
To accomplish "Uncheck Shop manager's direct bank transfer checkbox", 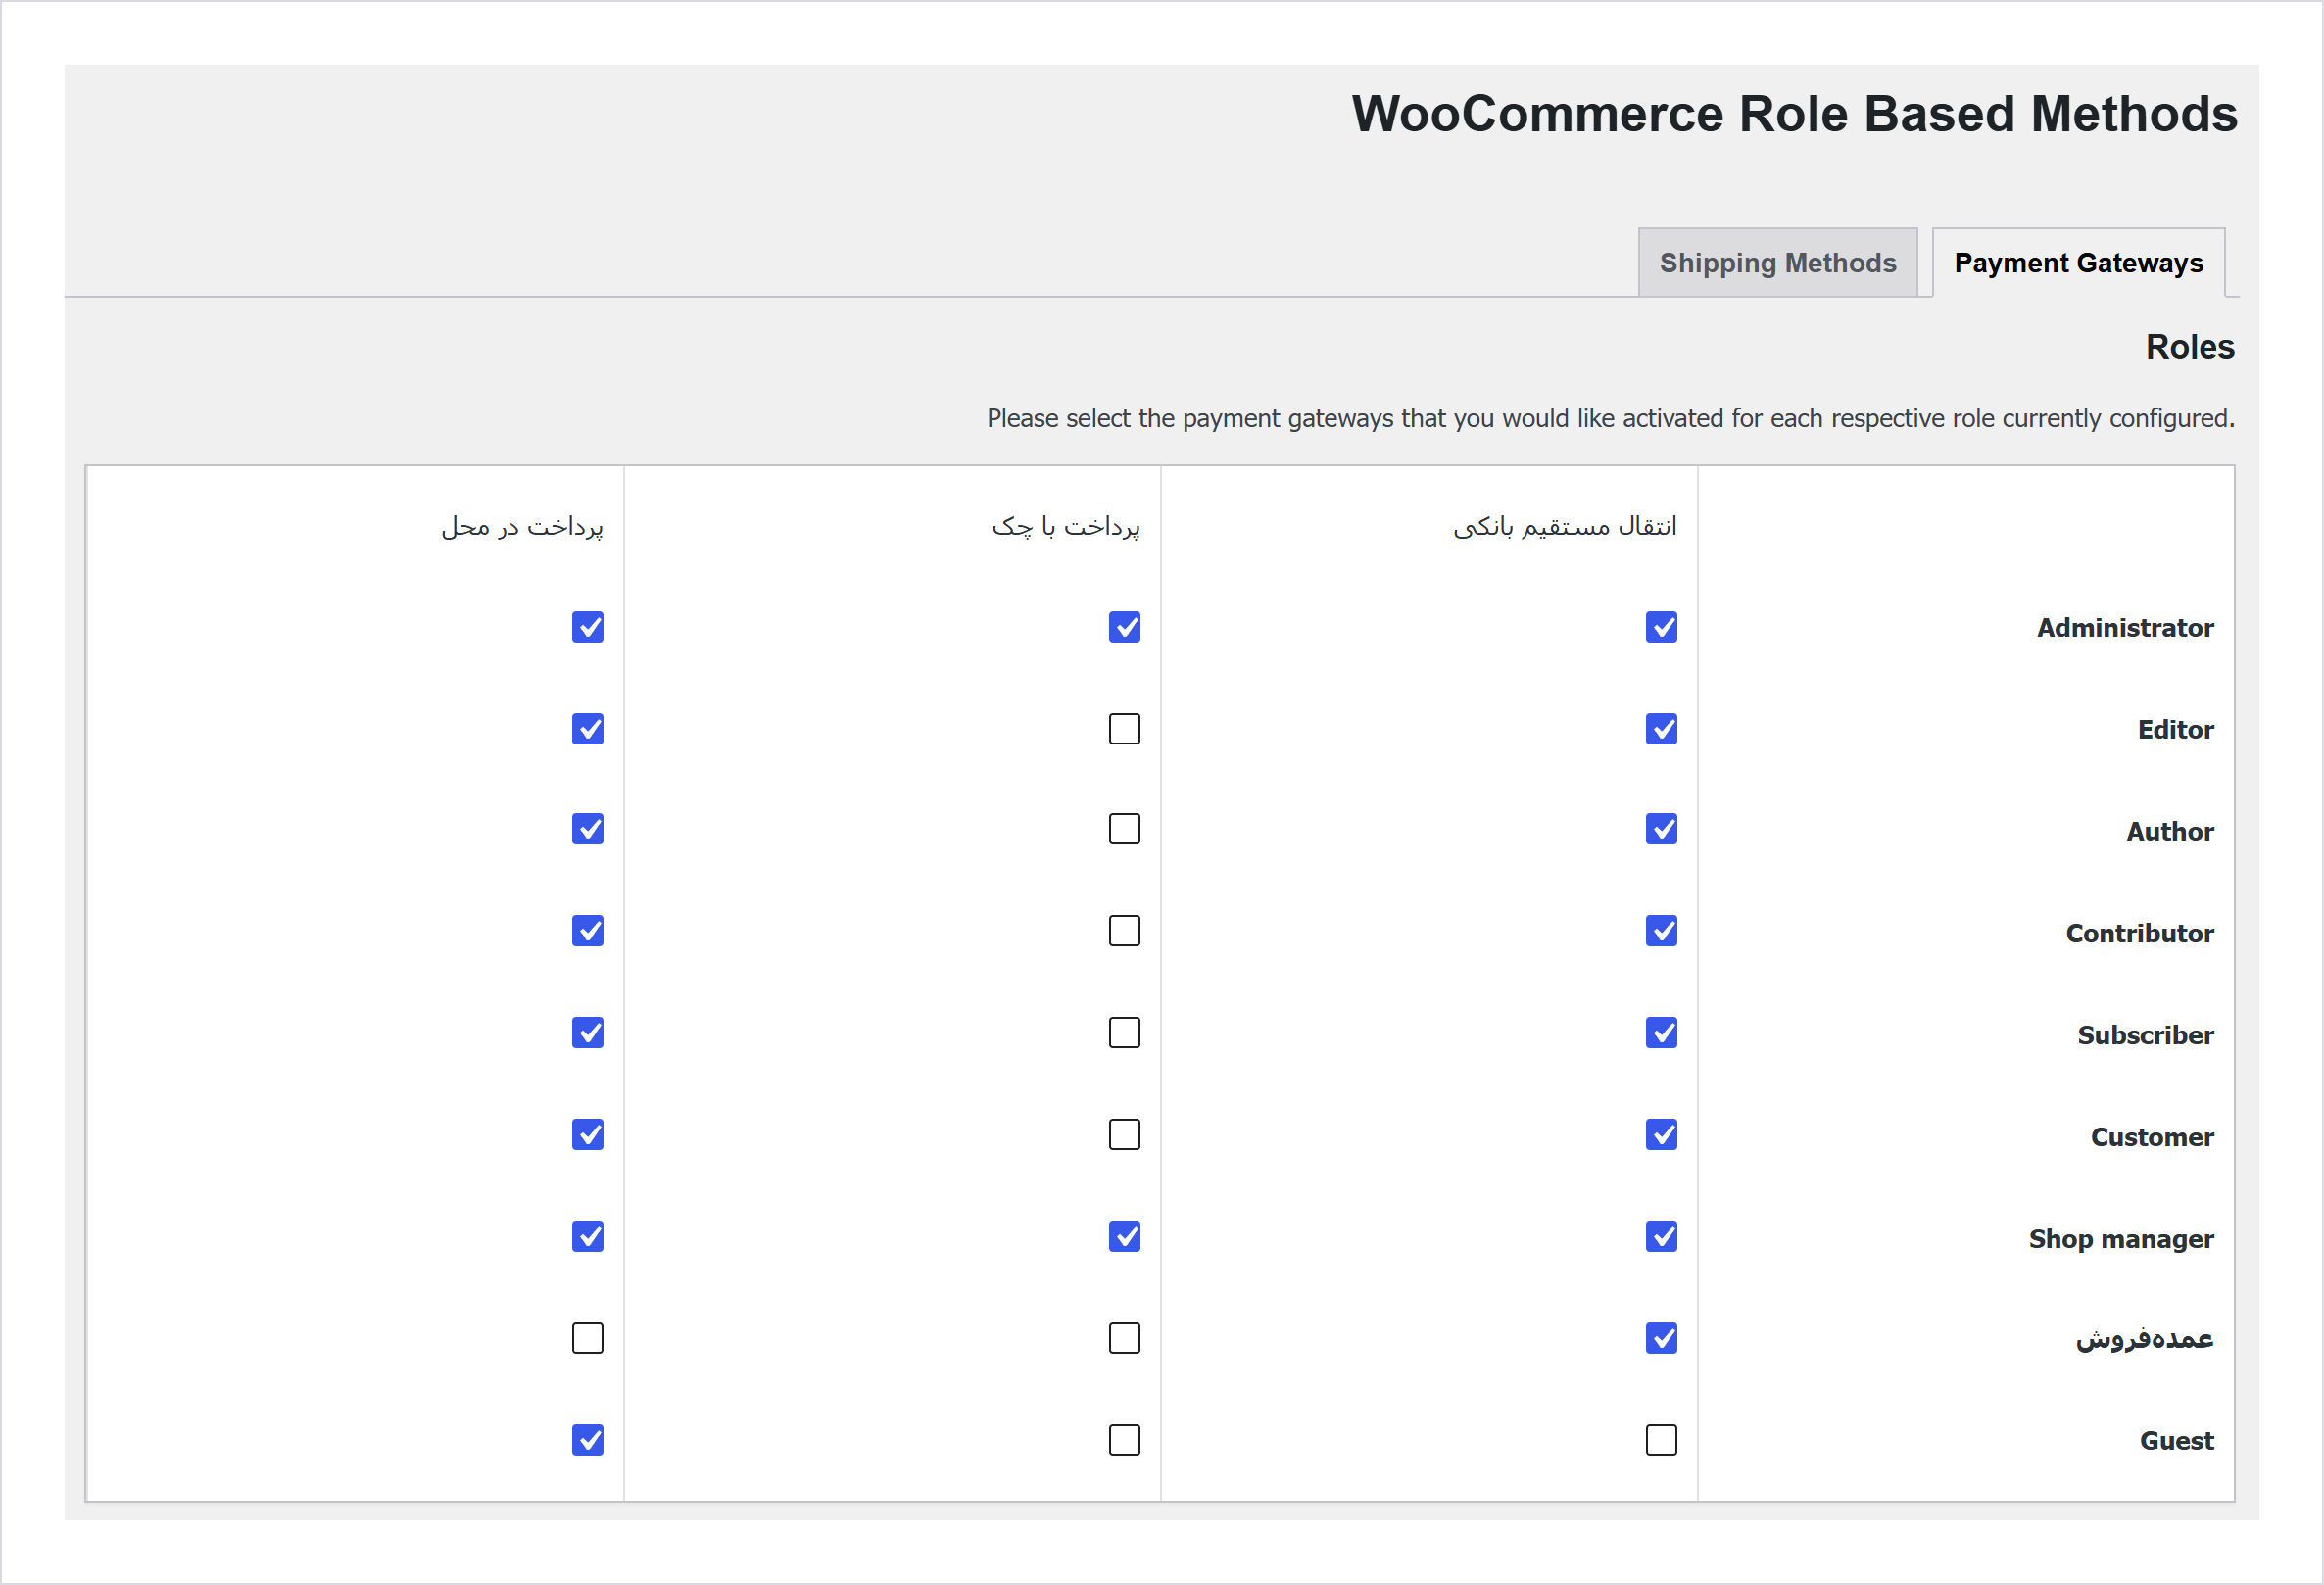I will 1661,1237.
